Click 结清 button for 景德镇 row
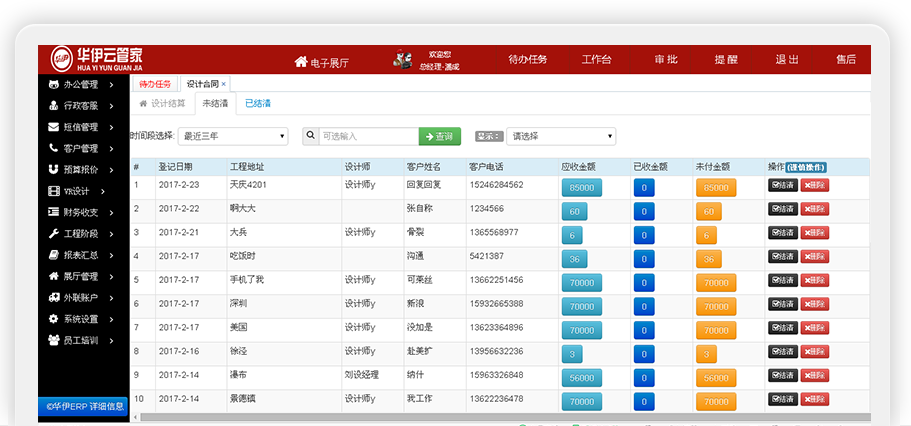The width and height of the screenshot is (911, 426). (x=783, y=399)
